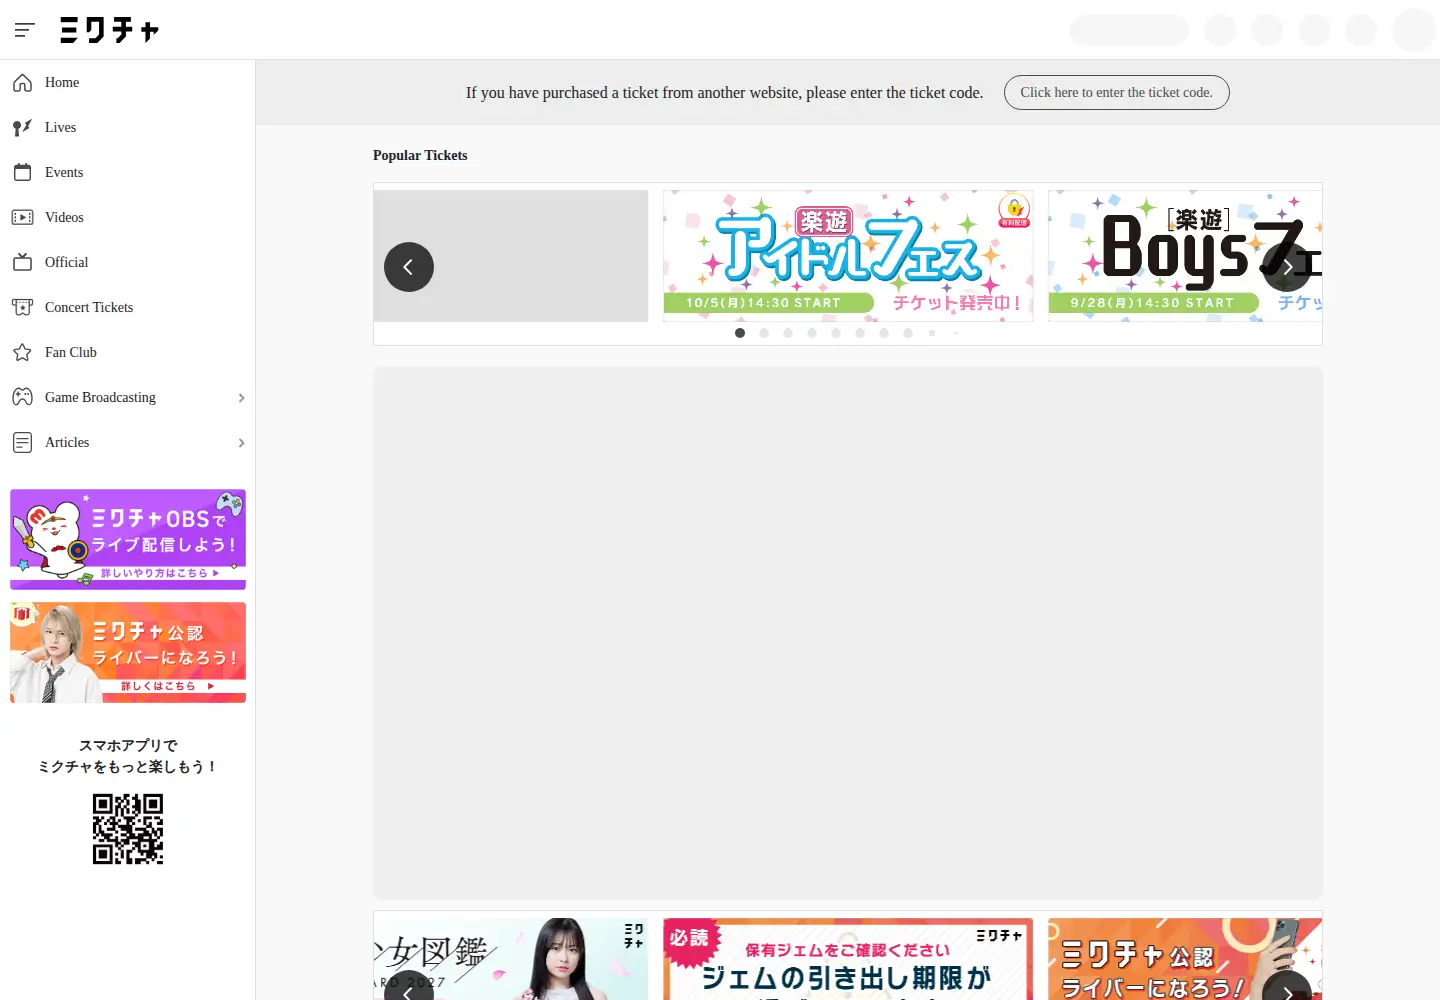Screen dimensions: 1440x1000
Task: Open the ミクチャ OBS live streaming banner
Action: pyautogui.click(x=128, y=539)
